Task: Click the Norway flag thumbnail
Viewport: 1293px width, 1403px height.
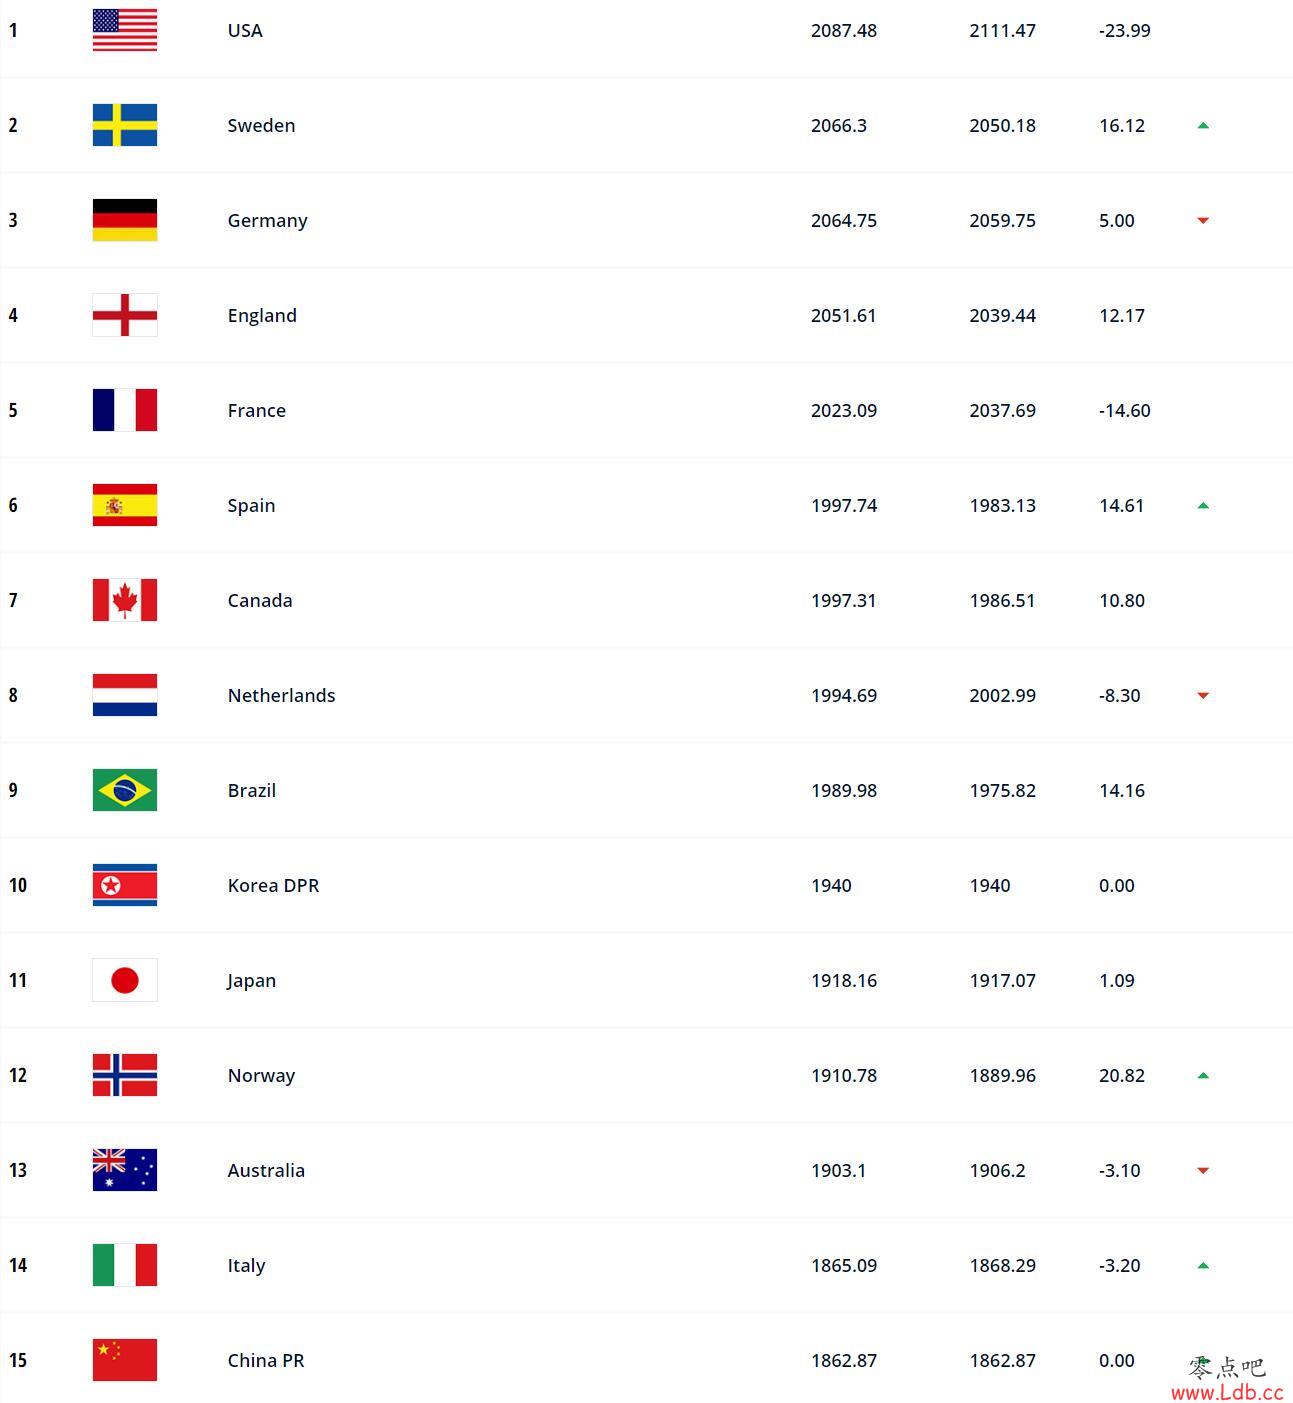Action: [125, 1075]
